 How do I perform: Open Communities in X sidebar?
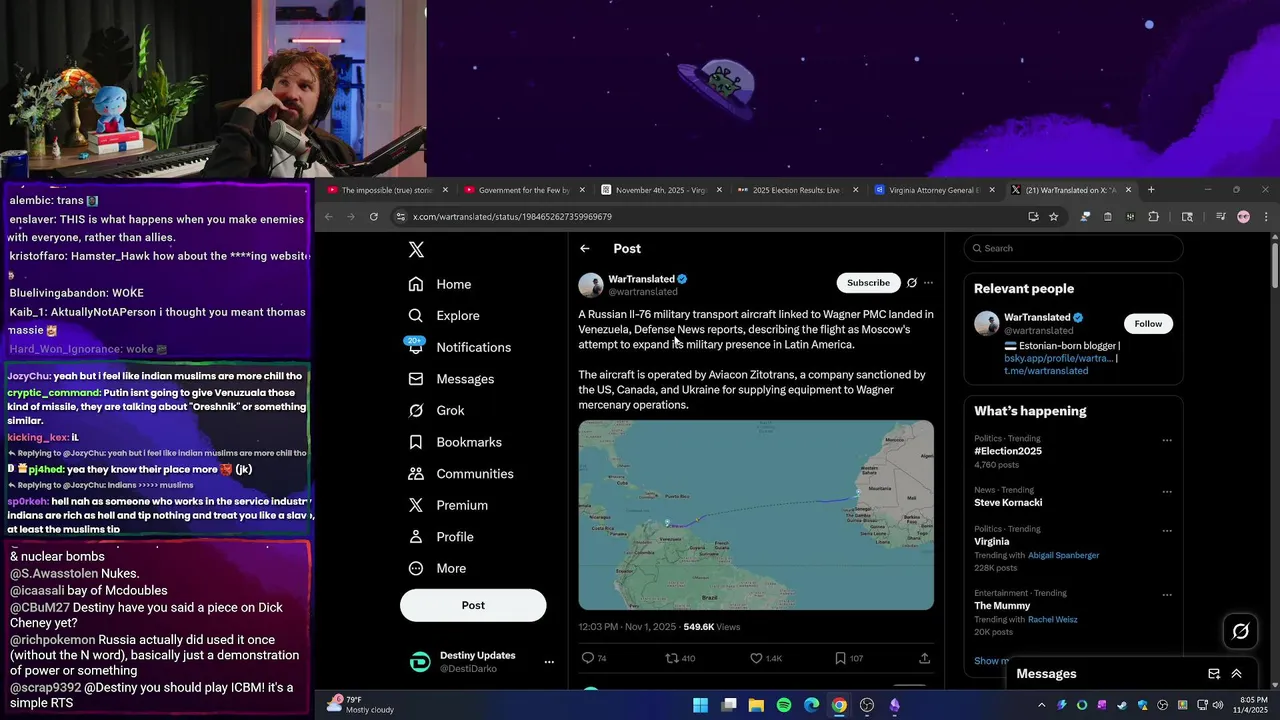(461, 474)
